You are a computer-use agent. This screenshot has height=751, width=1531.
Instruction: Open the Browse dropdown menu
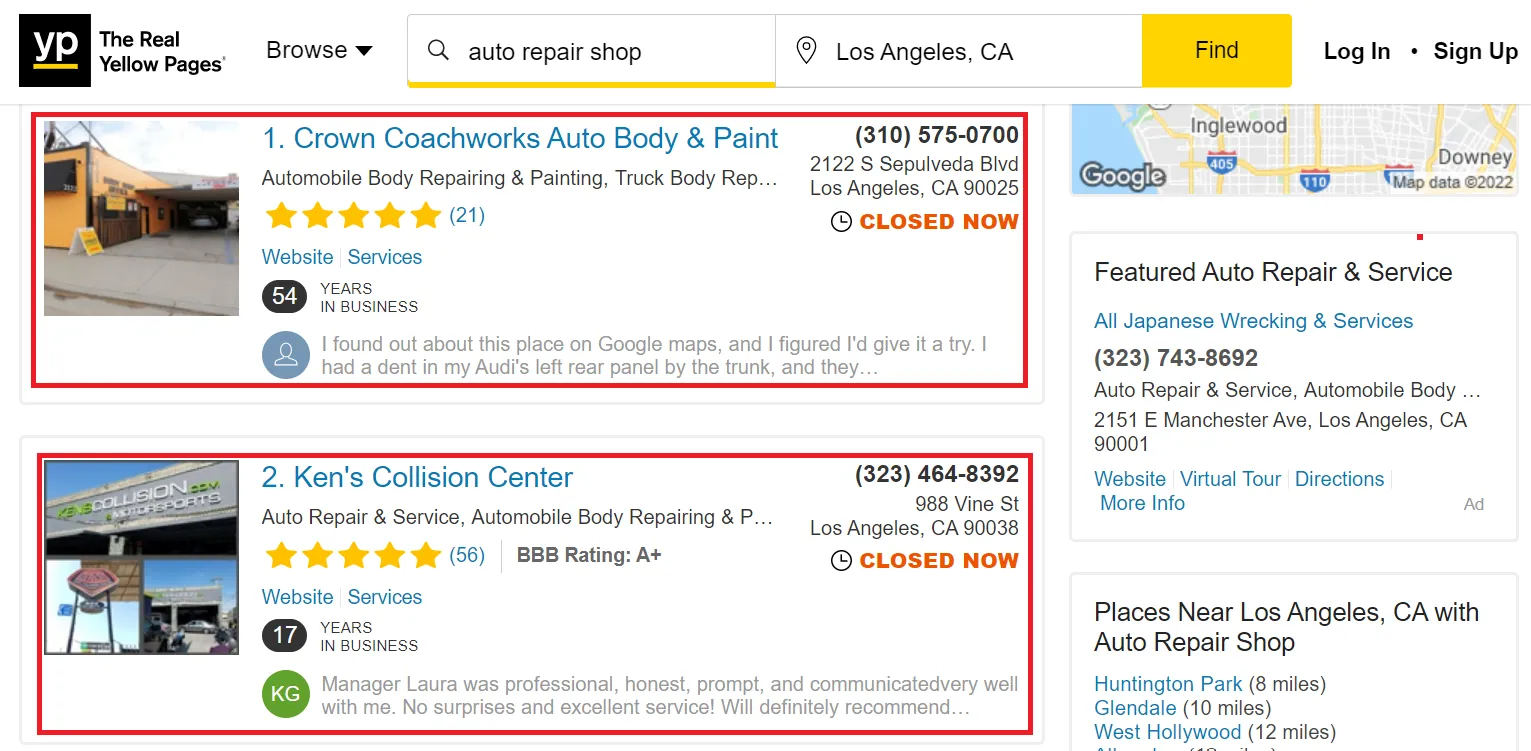point(319,51)
